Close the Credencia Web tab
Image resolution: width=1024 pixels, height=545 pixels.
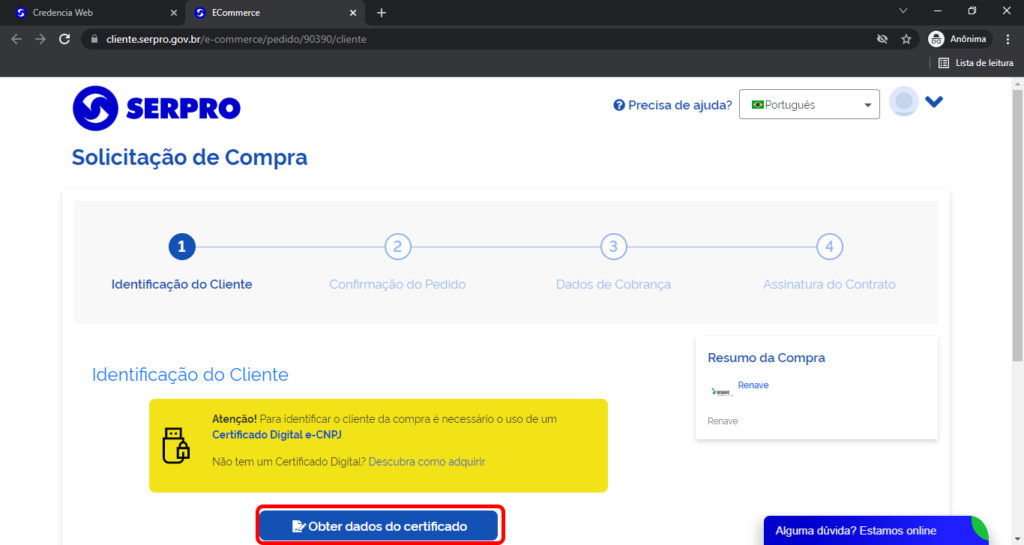pos(173,12)
